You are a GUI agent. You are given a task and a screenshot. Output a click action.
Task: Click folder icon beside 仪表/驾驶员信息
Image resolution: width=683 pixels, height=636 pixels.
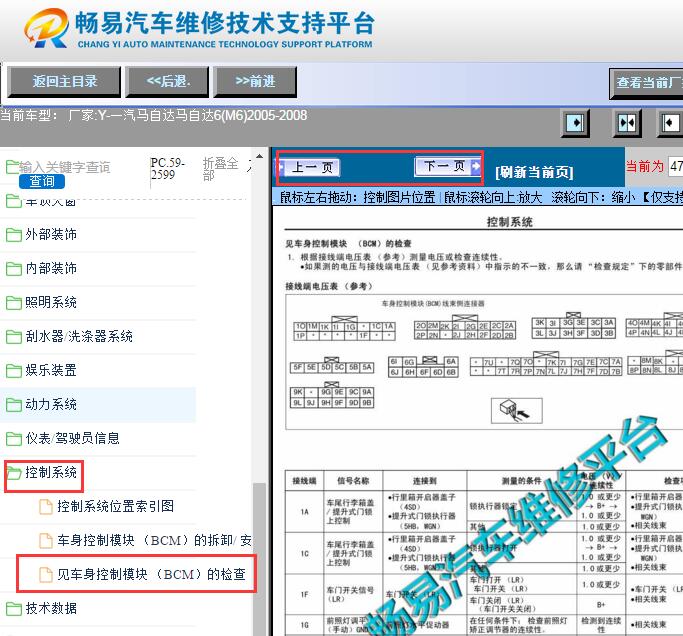click(14, 439)
